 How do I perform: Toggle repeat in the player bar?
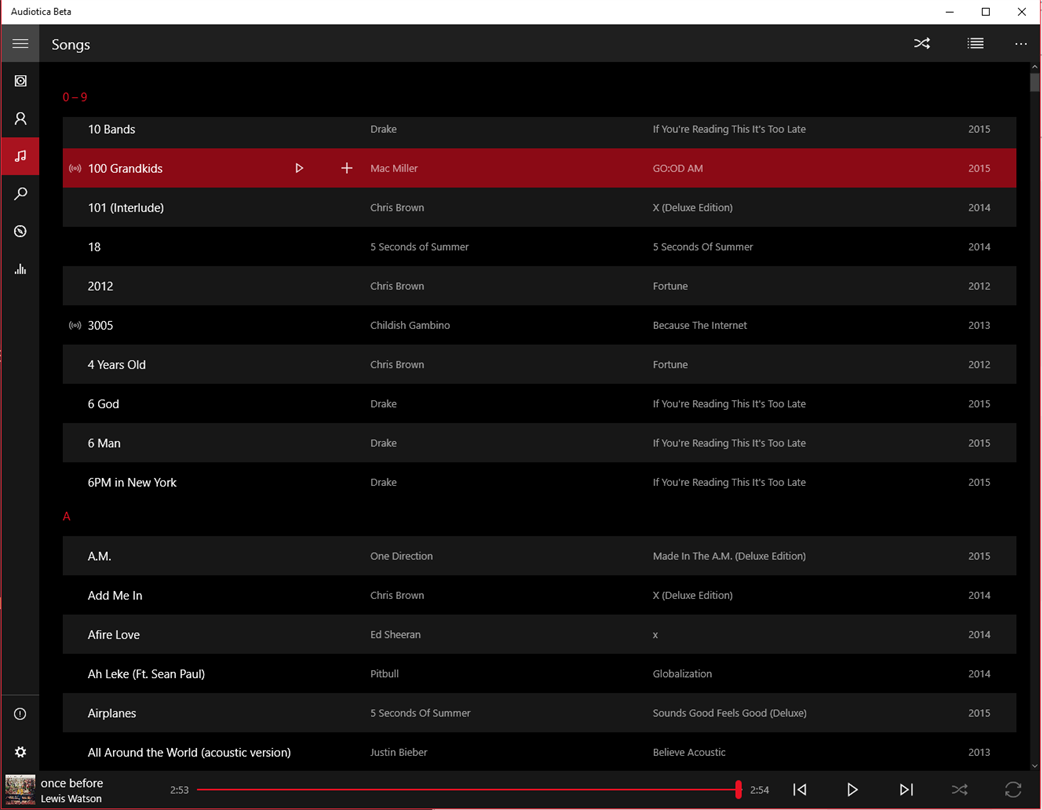pyautogui.click(x=1013, y=789)
